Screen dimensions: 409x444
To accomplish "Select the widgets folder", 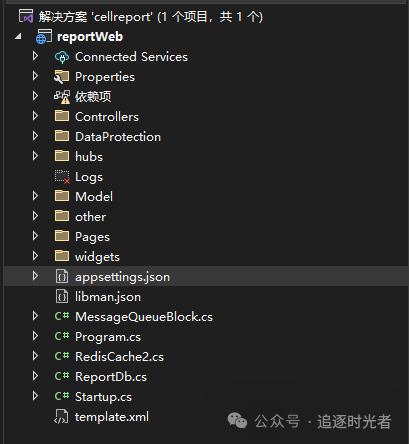I will click(x=97, y=257).
